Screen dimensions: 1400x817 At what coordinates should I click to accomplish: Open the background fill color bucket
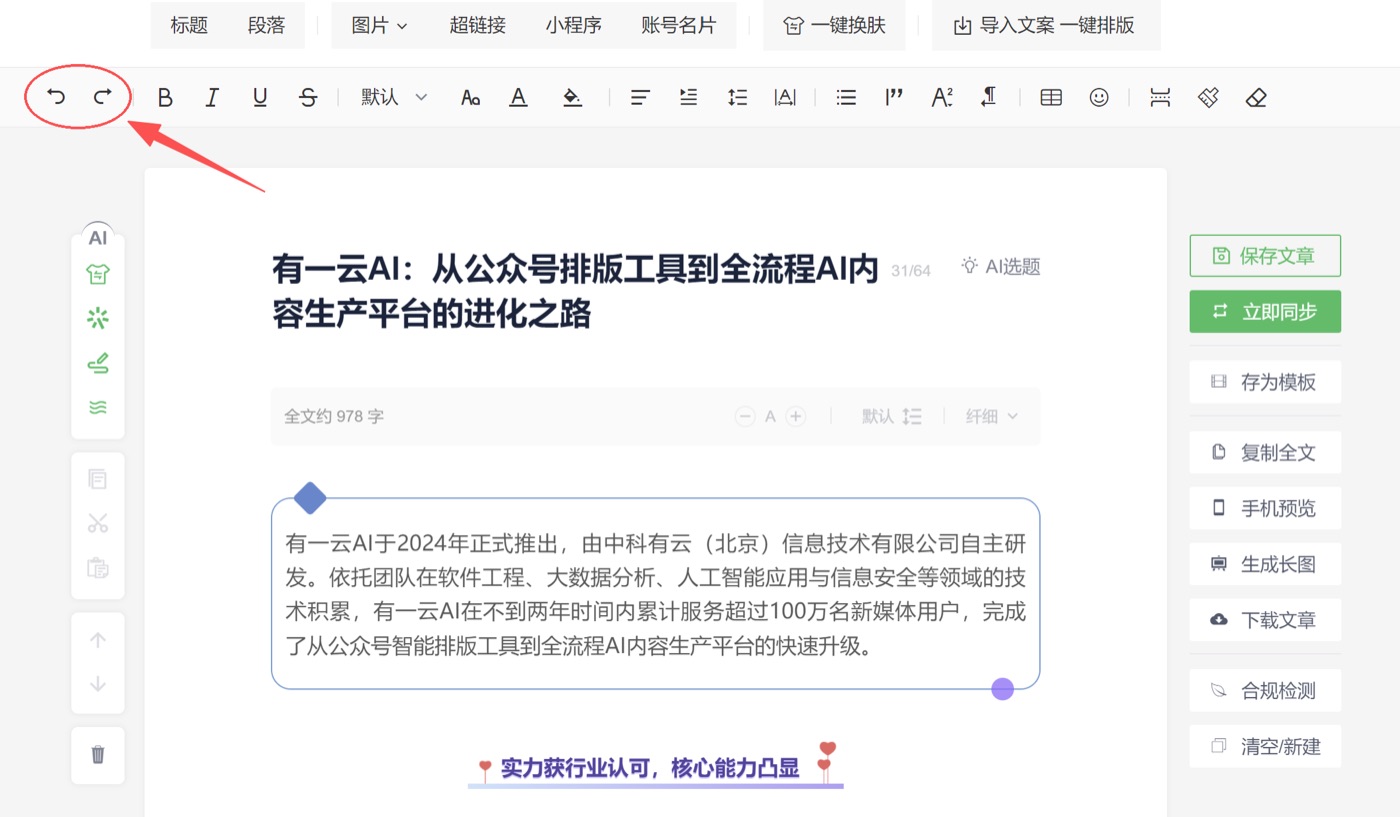[572, 97]
